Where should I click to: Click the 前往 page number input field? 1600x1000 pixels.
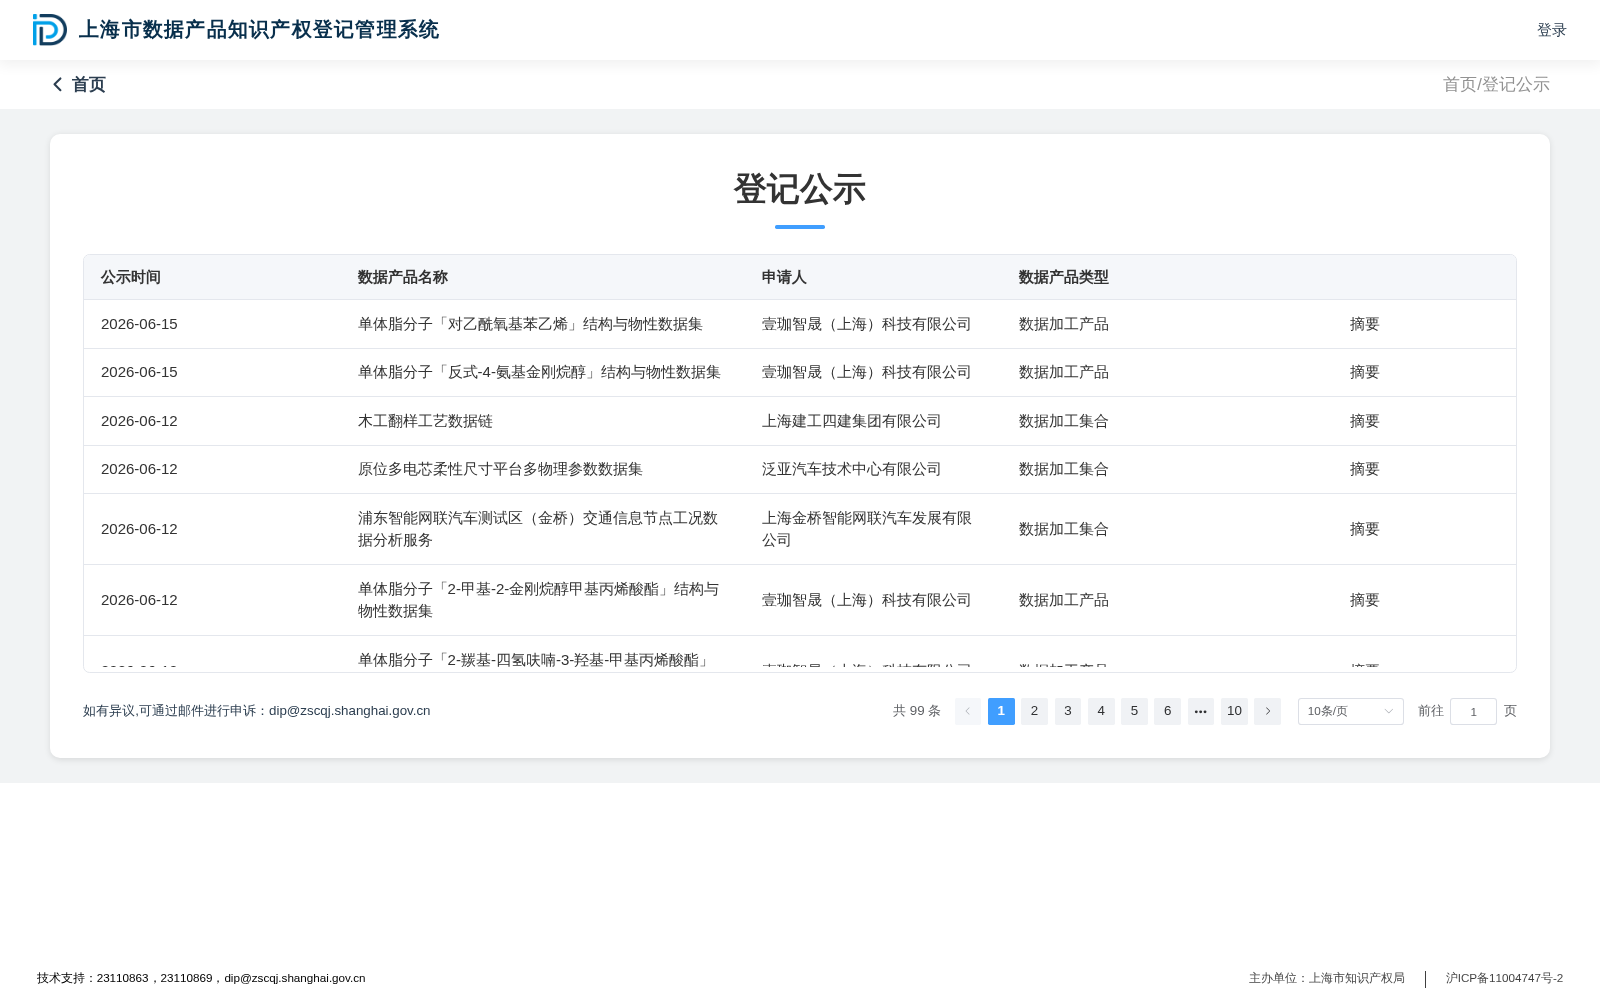[1473, 711]
